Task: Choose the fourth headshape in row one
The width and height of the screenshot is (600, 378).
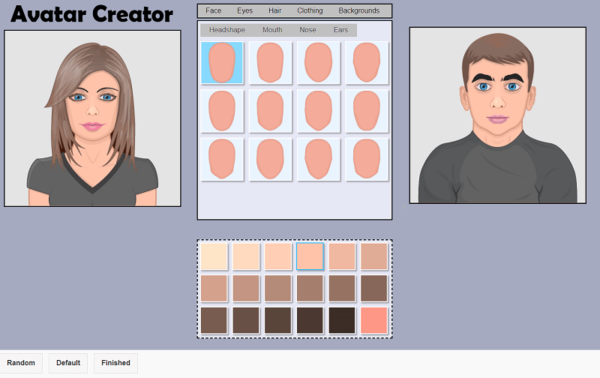Action: 367,63
